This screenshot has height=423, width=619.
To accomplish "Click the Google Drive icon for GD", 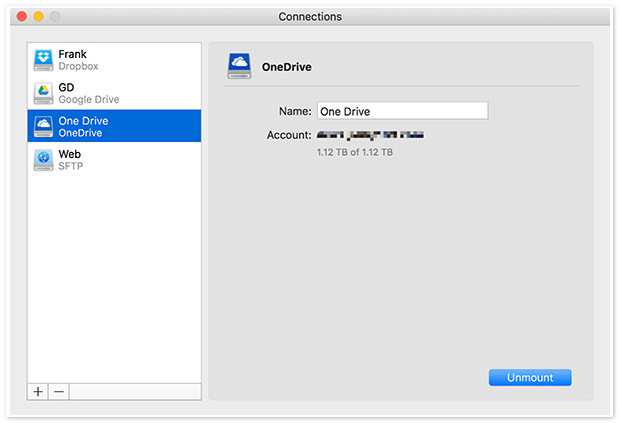I will [43, 93].
